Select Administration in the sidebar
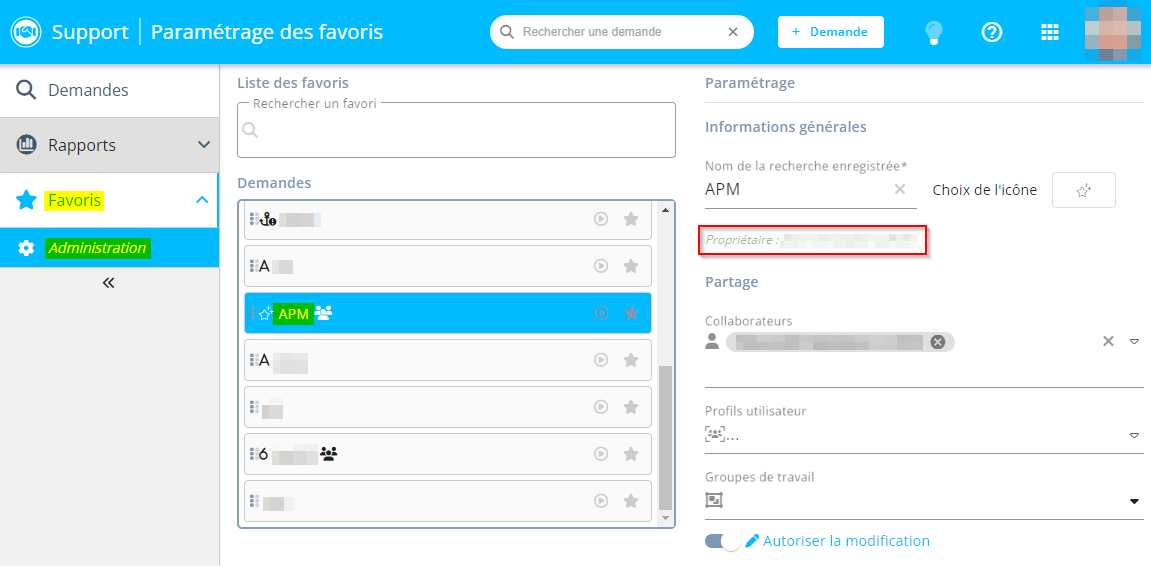 tap(97, 248)
